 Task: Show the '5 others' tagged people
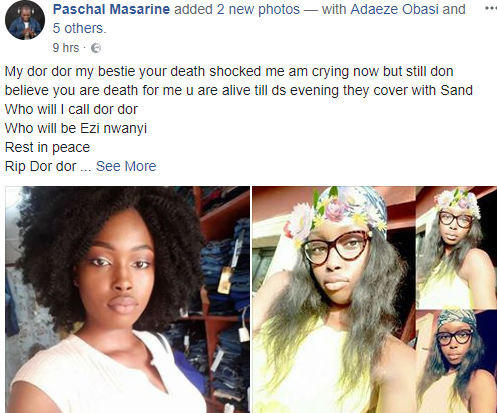click(x=79, y=28)
